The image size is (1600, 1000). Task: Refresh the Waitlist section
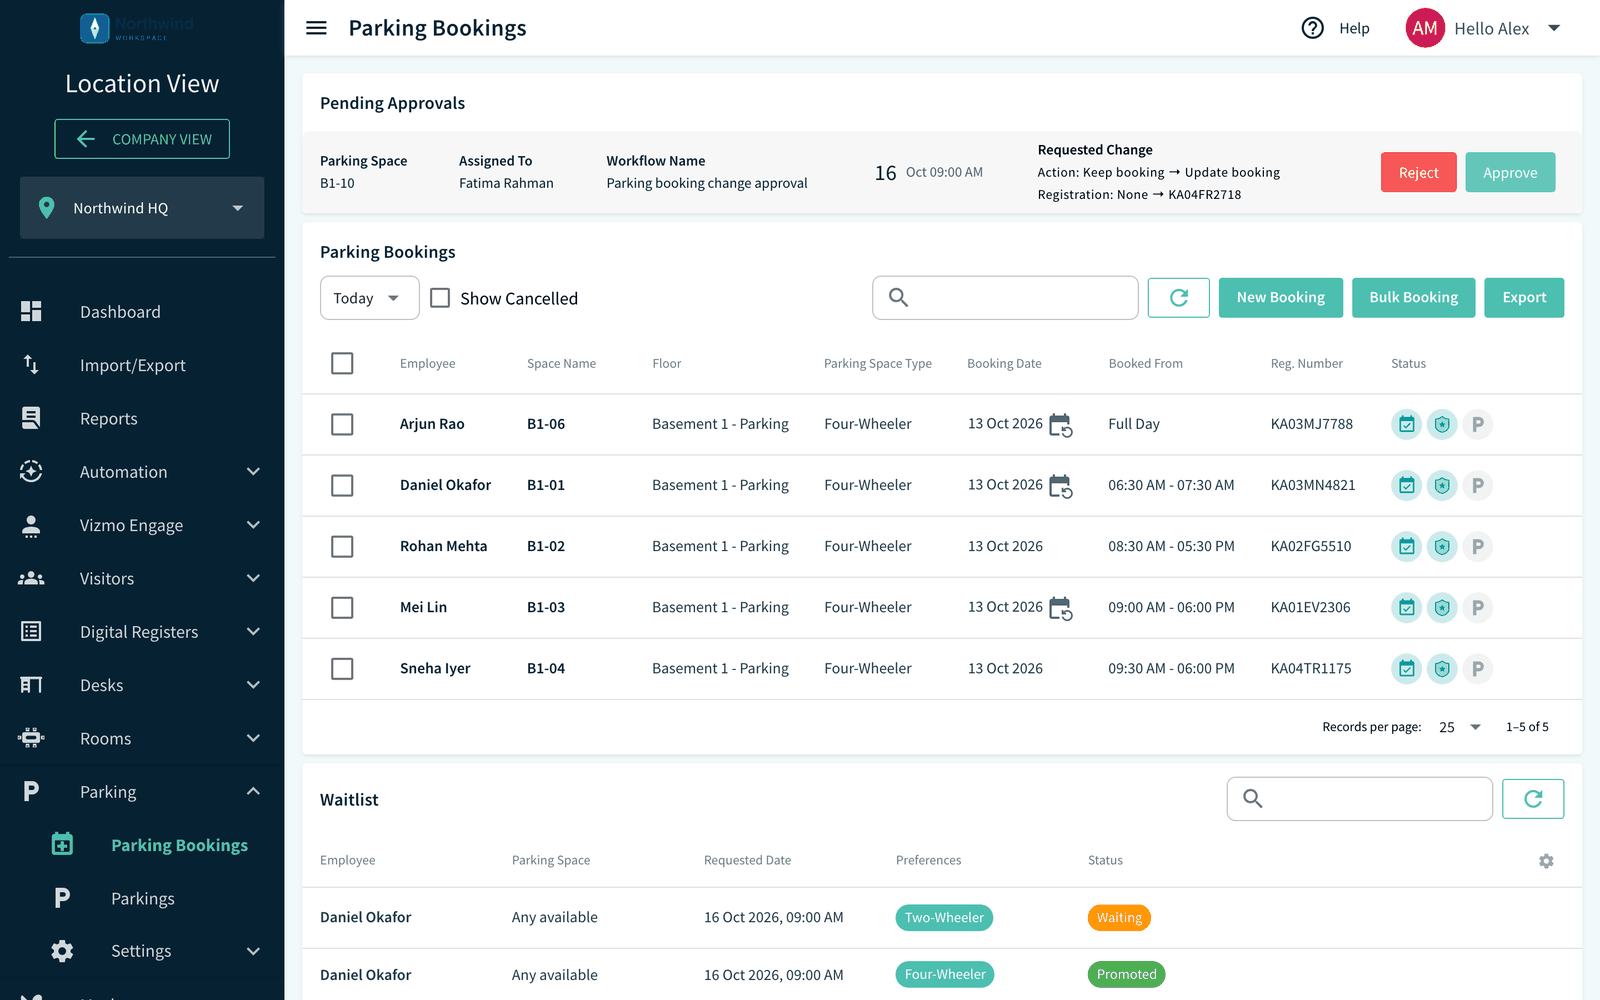[x=1533, y=799]
